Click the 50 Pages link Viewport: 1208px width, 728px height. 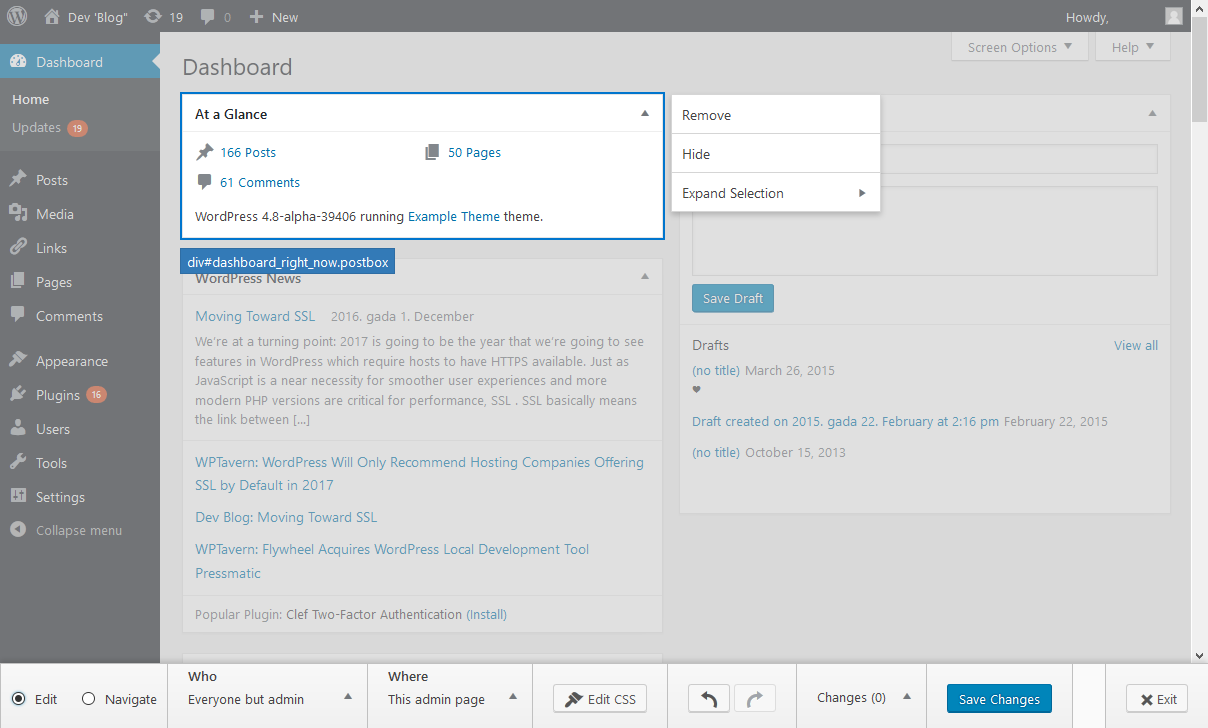coord(474,153)
